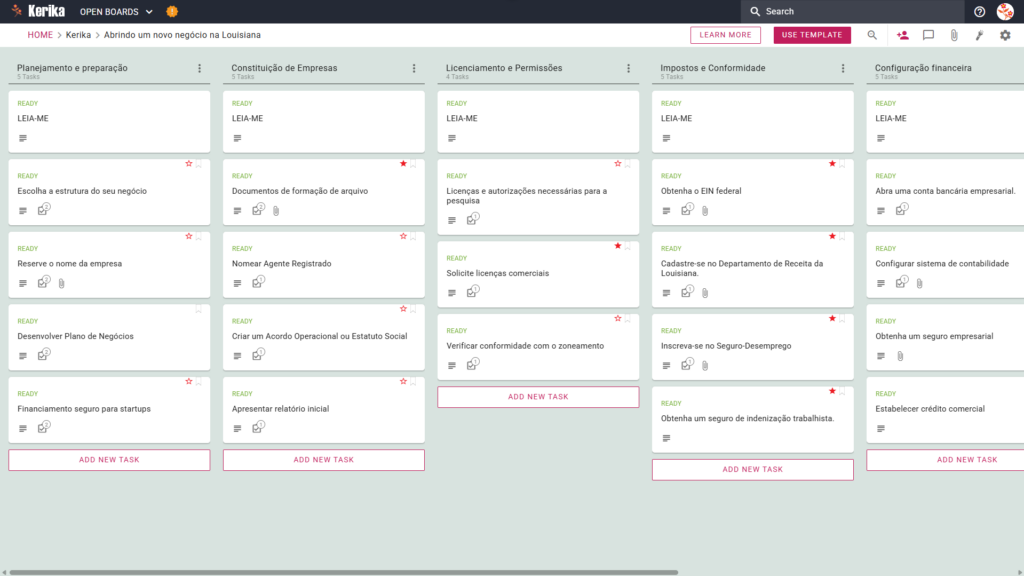
Task: Open 'Licenças e autorizações necessárias para a pesquisa' card
Action: point(538,197)
